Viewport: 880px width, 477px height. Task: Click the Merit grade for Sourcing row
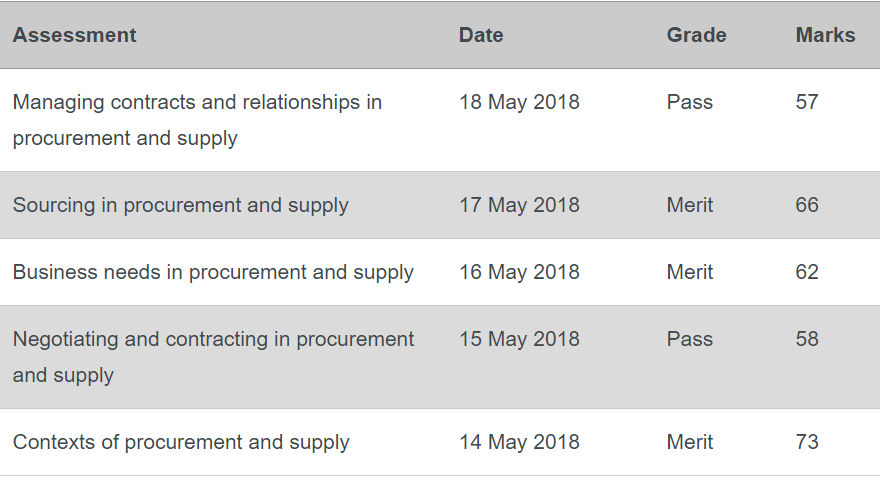click(690, 205)
